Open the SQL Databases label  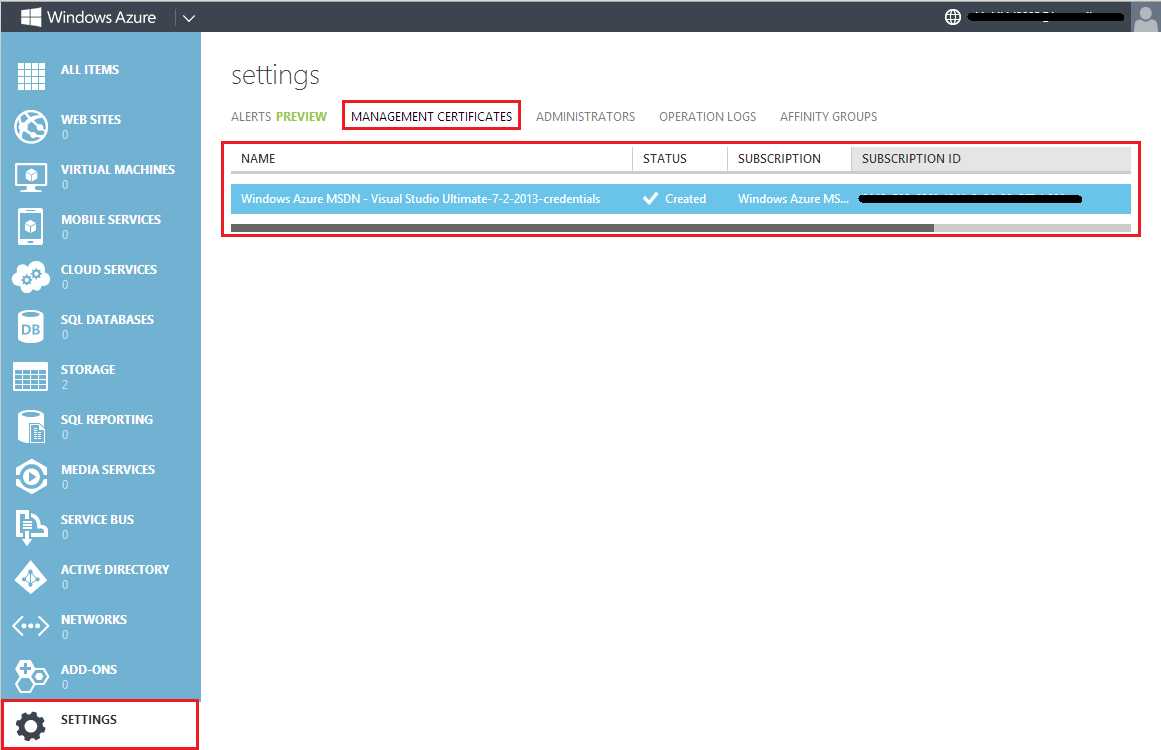(x=107, y=319)
